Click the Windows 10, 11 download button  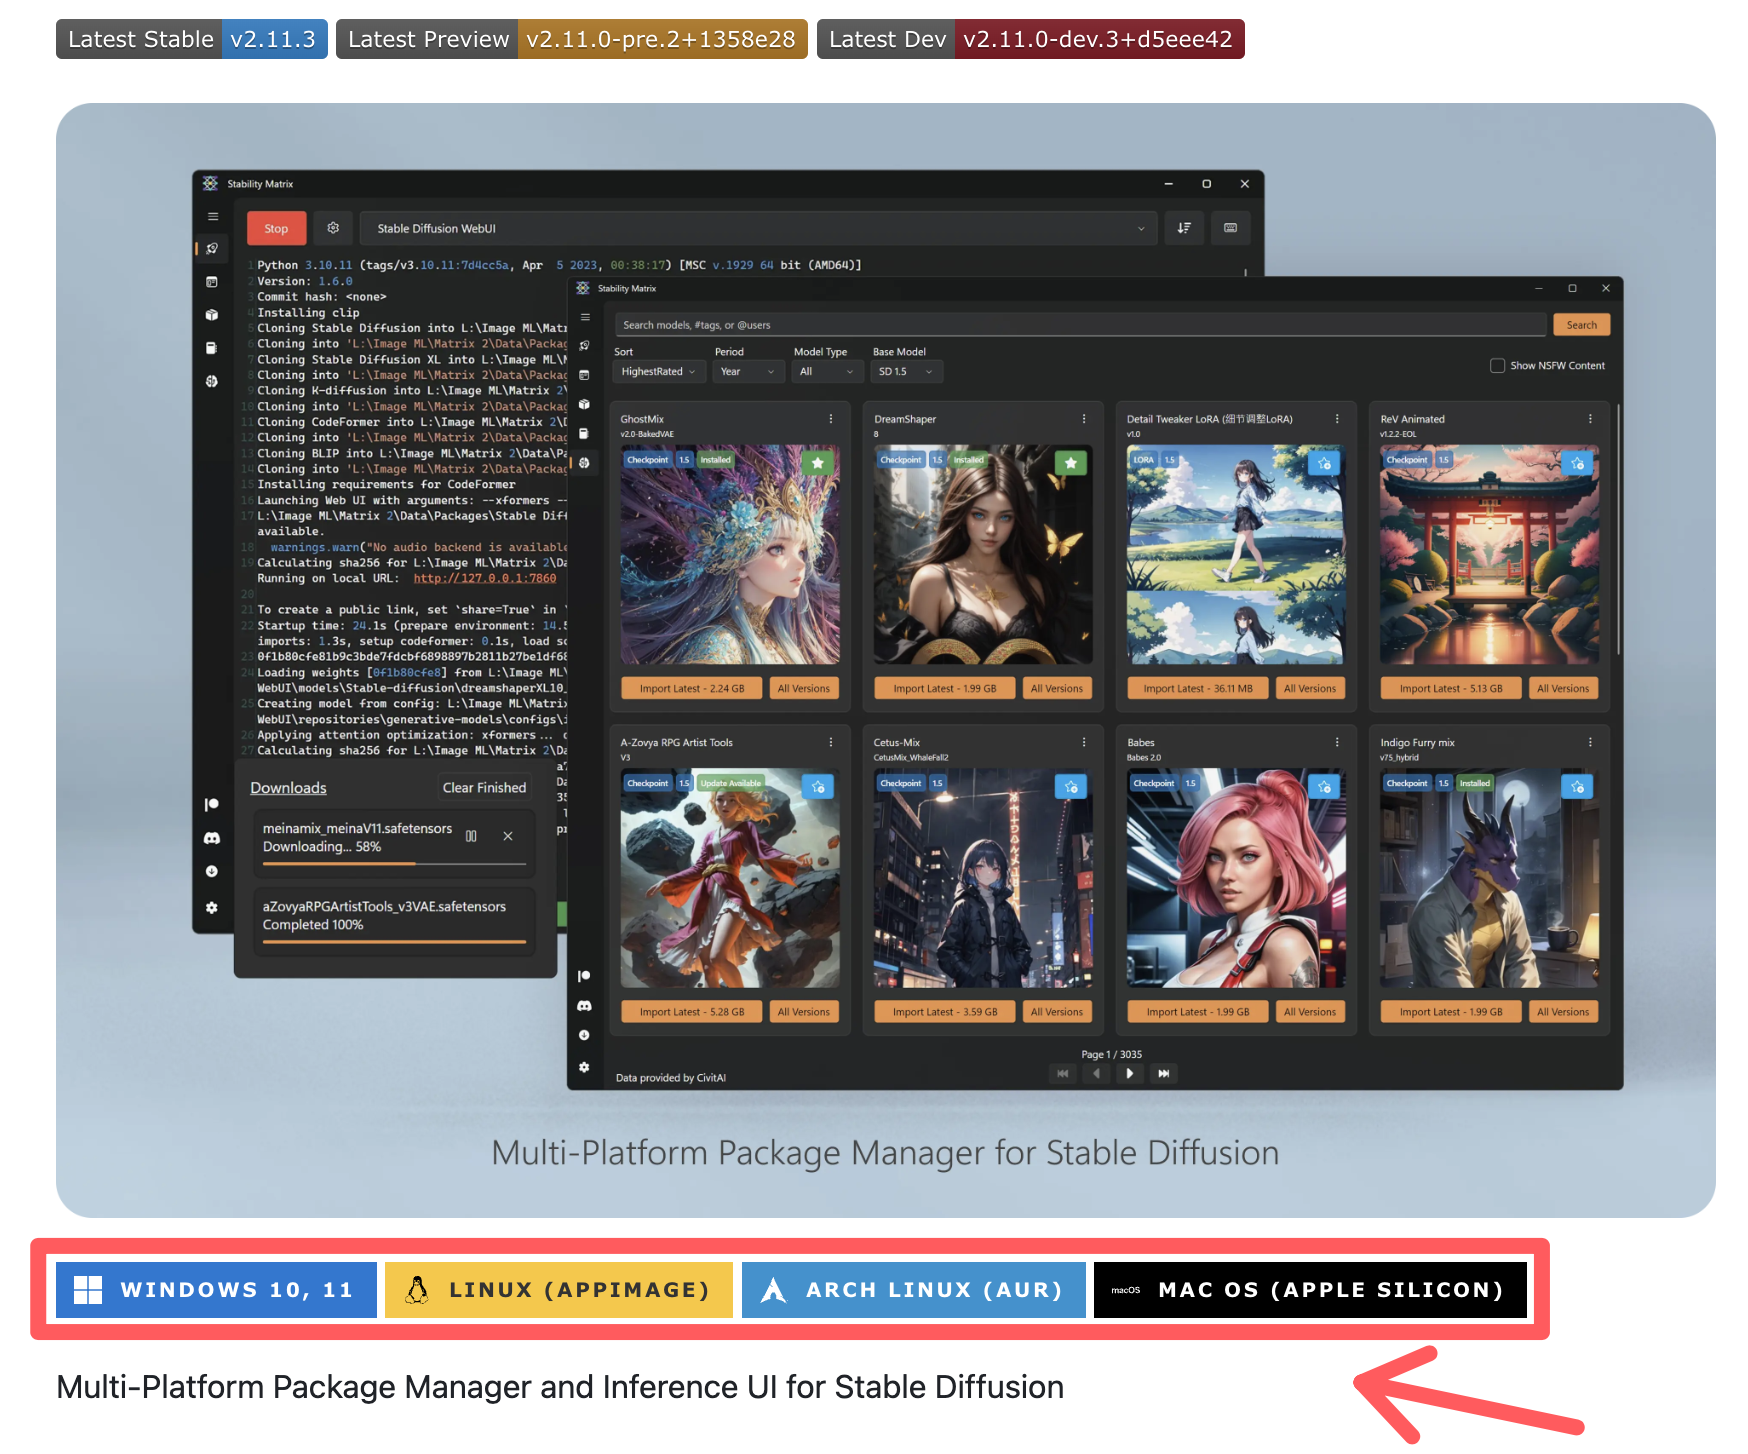(x=216, y=1290)
